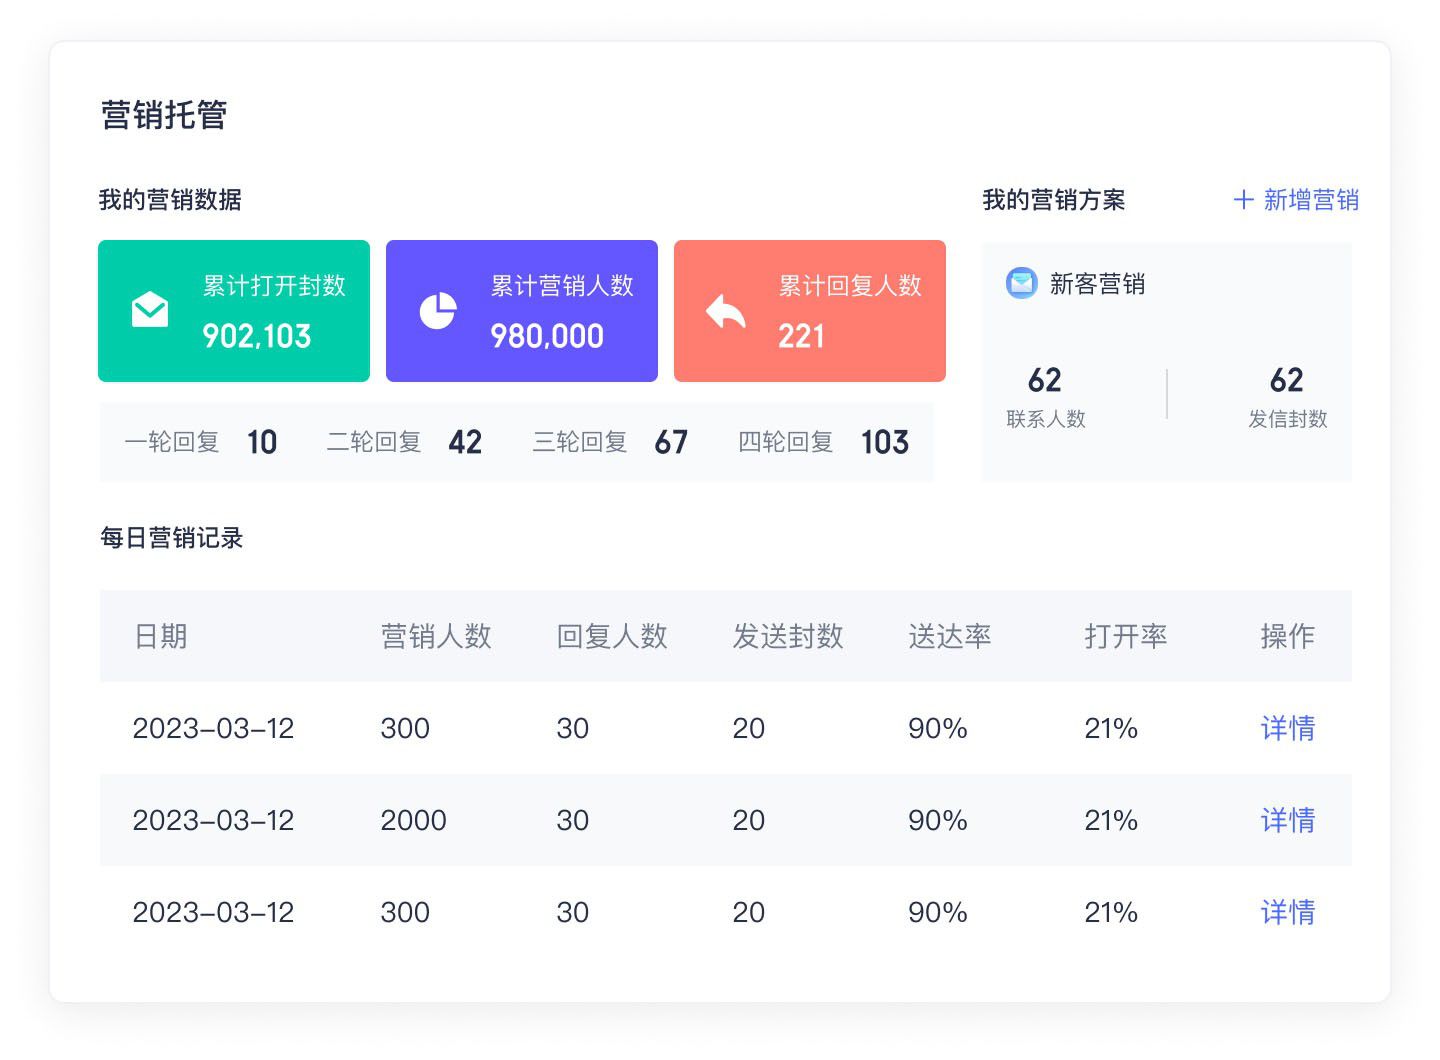This screenshot has height=1060, width=1440.
Task: Click the envelope icon on the green card
Action: [x=149, y=309]
